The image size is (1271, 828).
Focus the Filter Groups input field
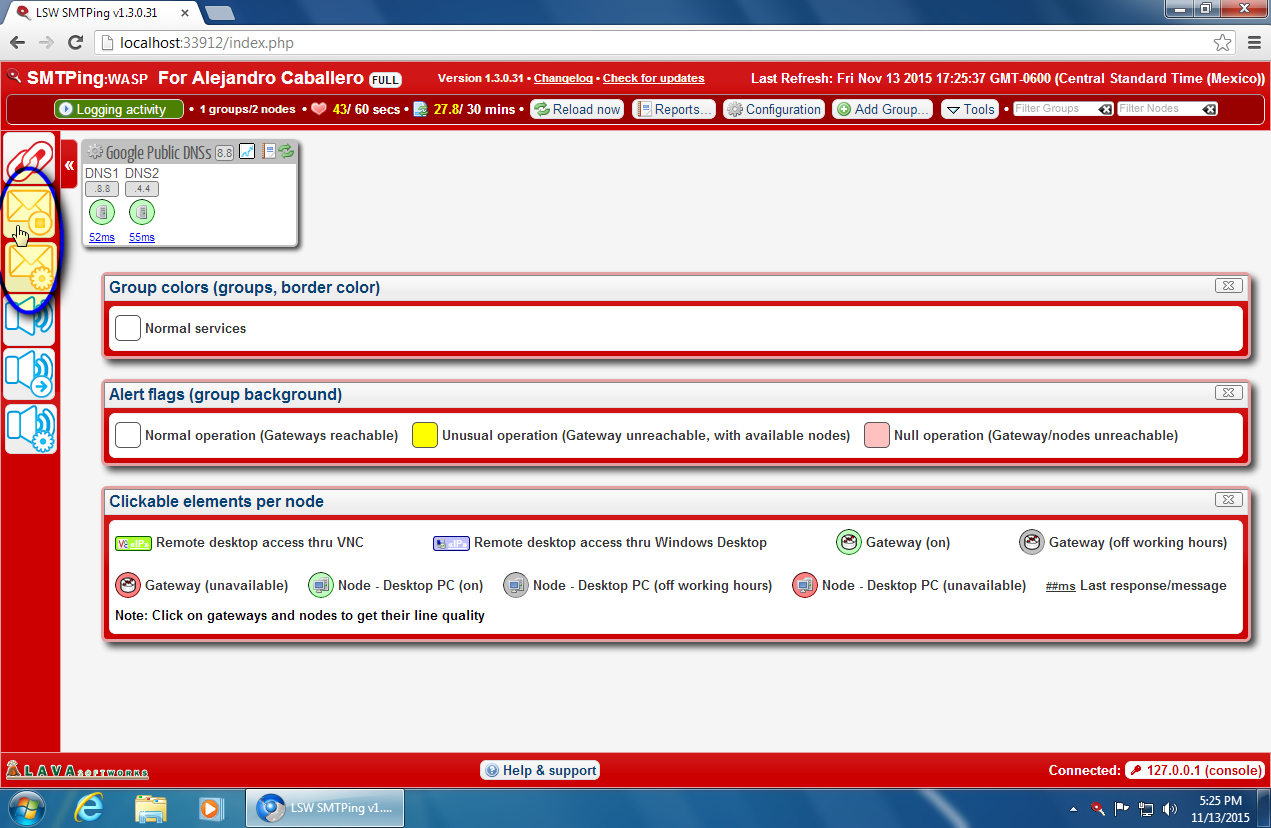pos(1055,109)
